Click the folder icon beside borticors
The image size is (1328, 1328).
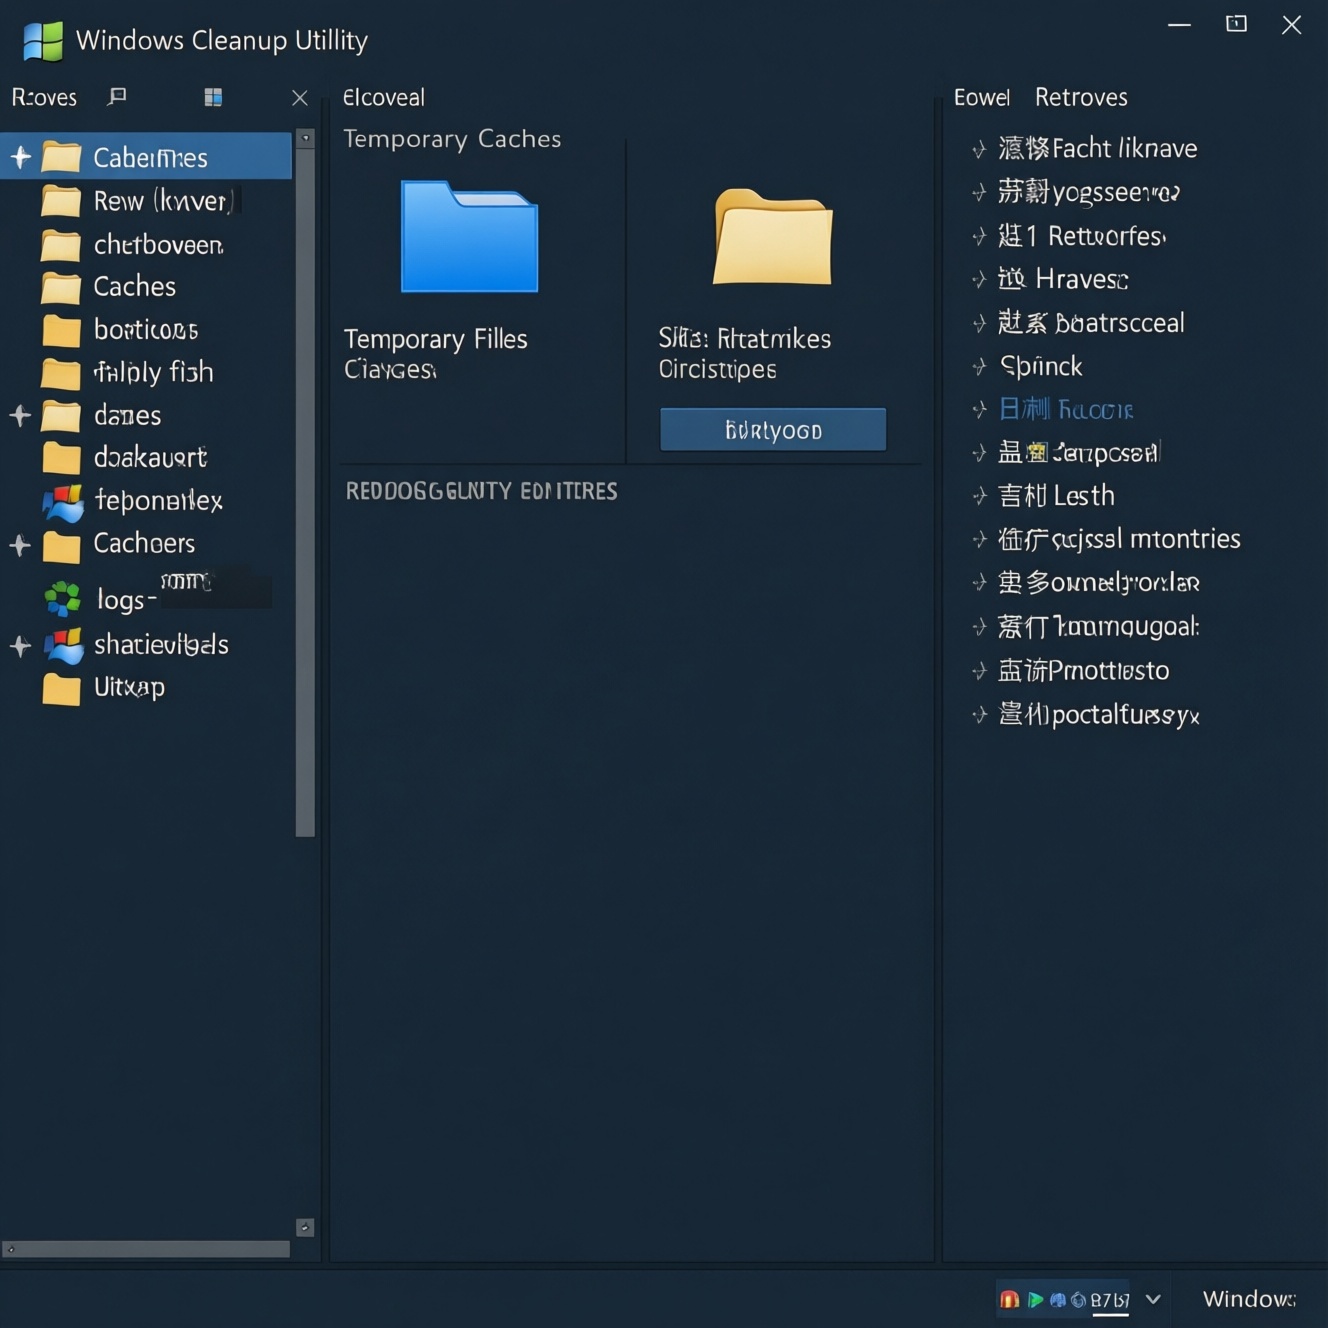(x=61, y=330)
